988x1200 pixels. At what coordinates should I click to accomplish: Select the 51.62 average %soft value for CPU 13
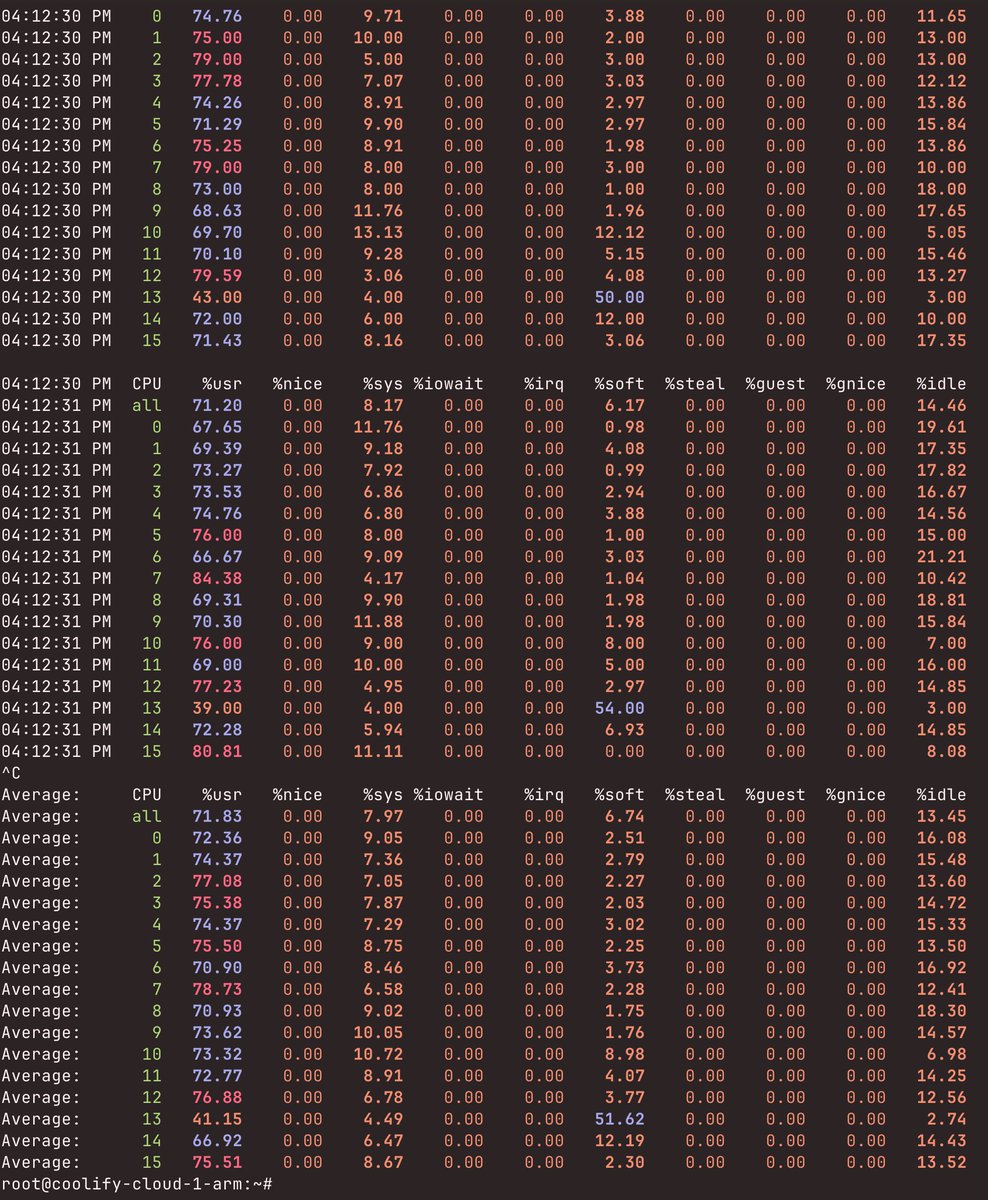tap(619, 1119)
